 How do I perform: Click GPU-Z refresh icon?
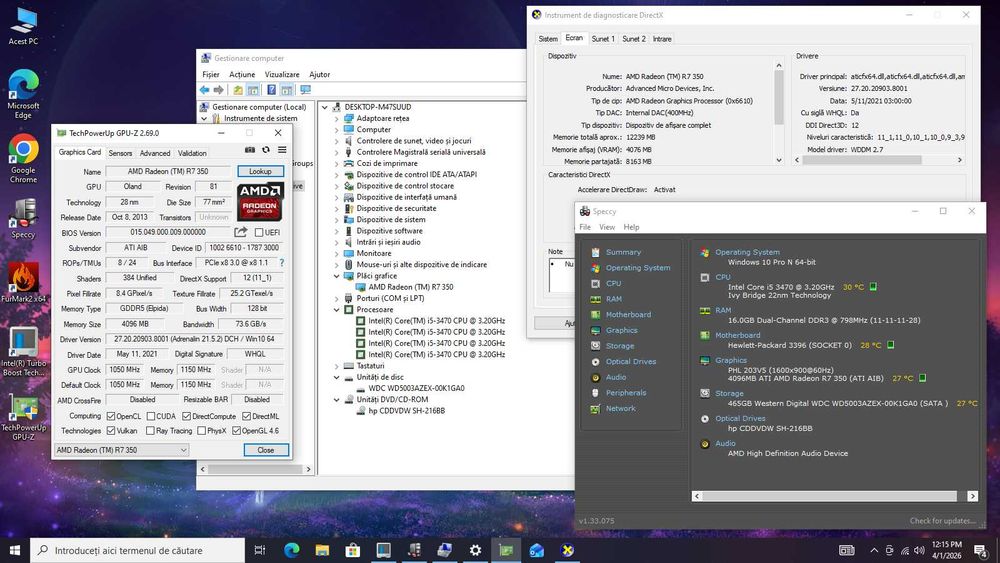coord(266,150)
